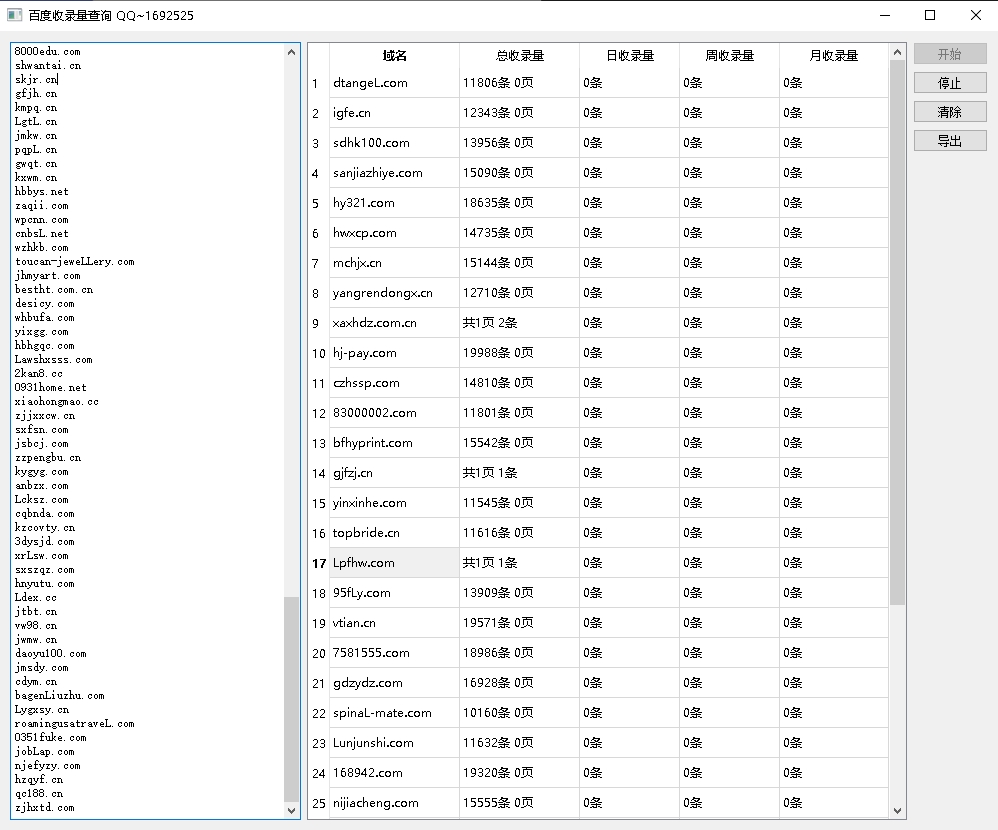Click xiaohongmao.cc in the domain list
Image resolution: width=998 pixels, height=830 pixels.
[x=57, y=402]
